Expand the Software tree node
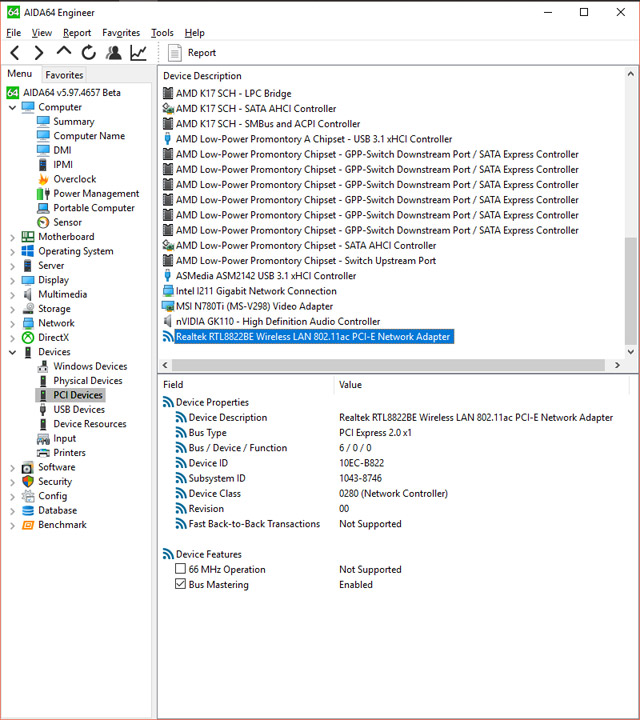640x720 pixels. pyautogui.click(x=12, y=468)
